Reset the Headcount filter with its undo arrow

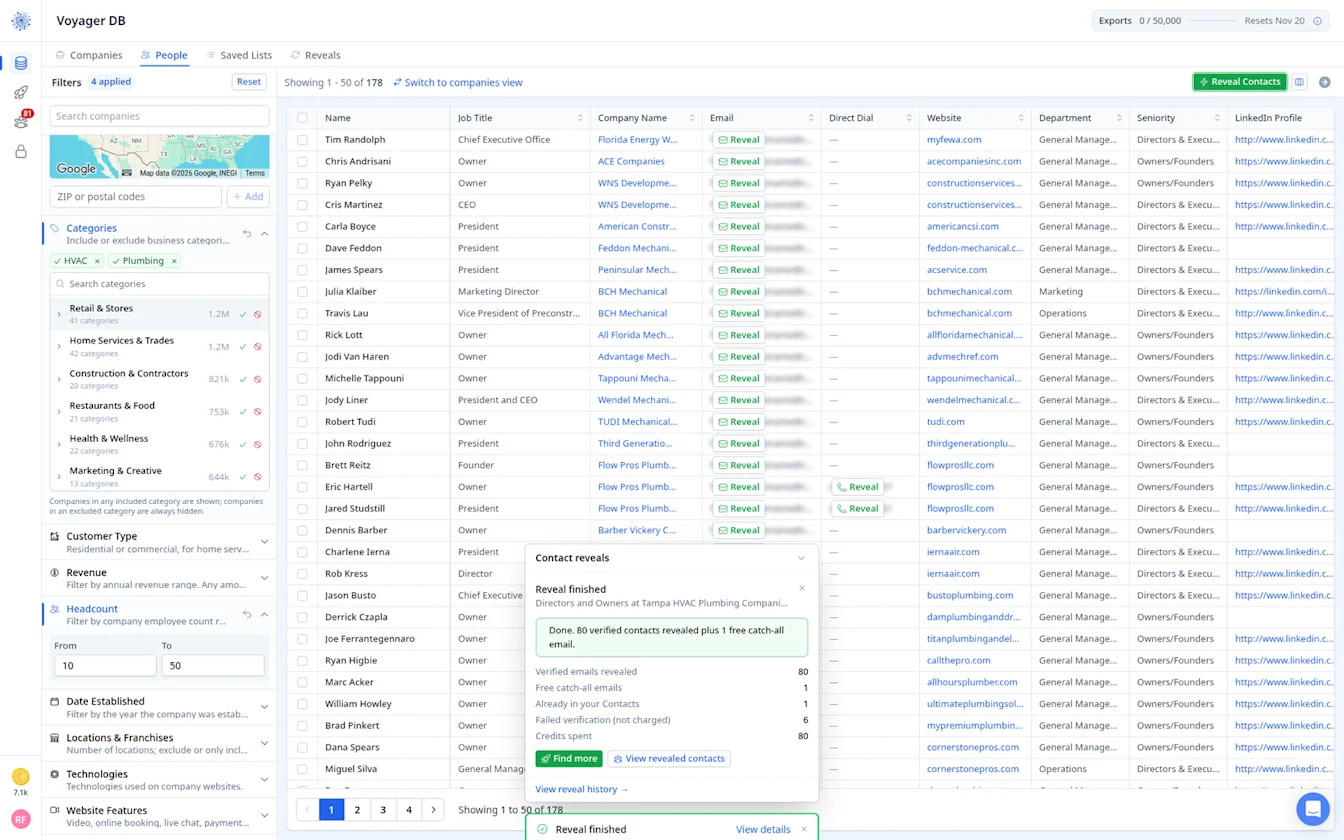click(247, 614)
